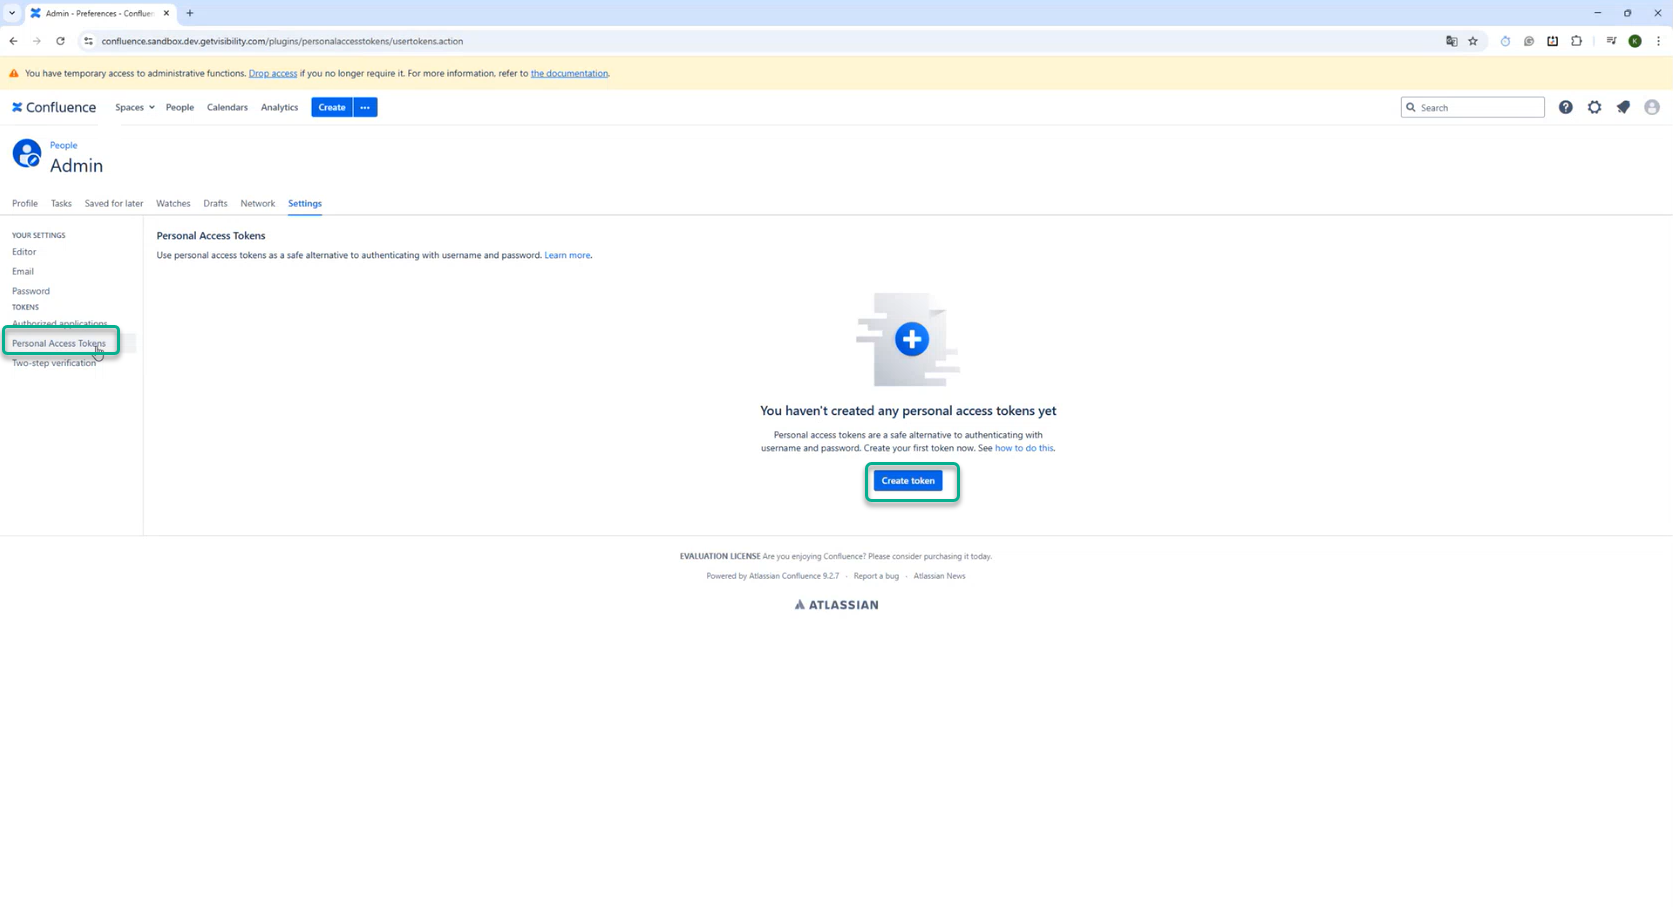The width and height of the screenshot is (1673, 909).
Task: Open the Create button's ellipsis menu
Action: (x=364, y=107)
